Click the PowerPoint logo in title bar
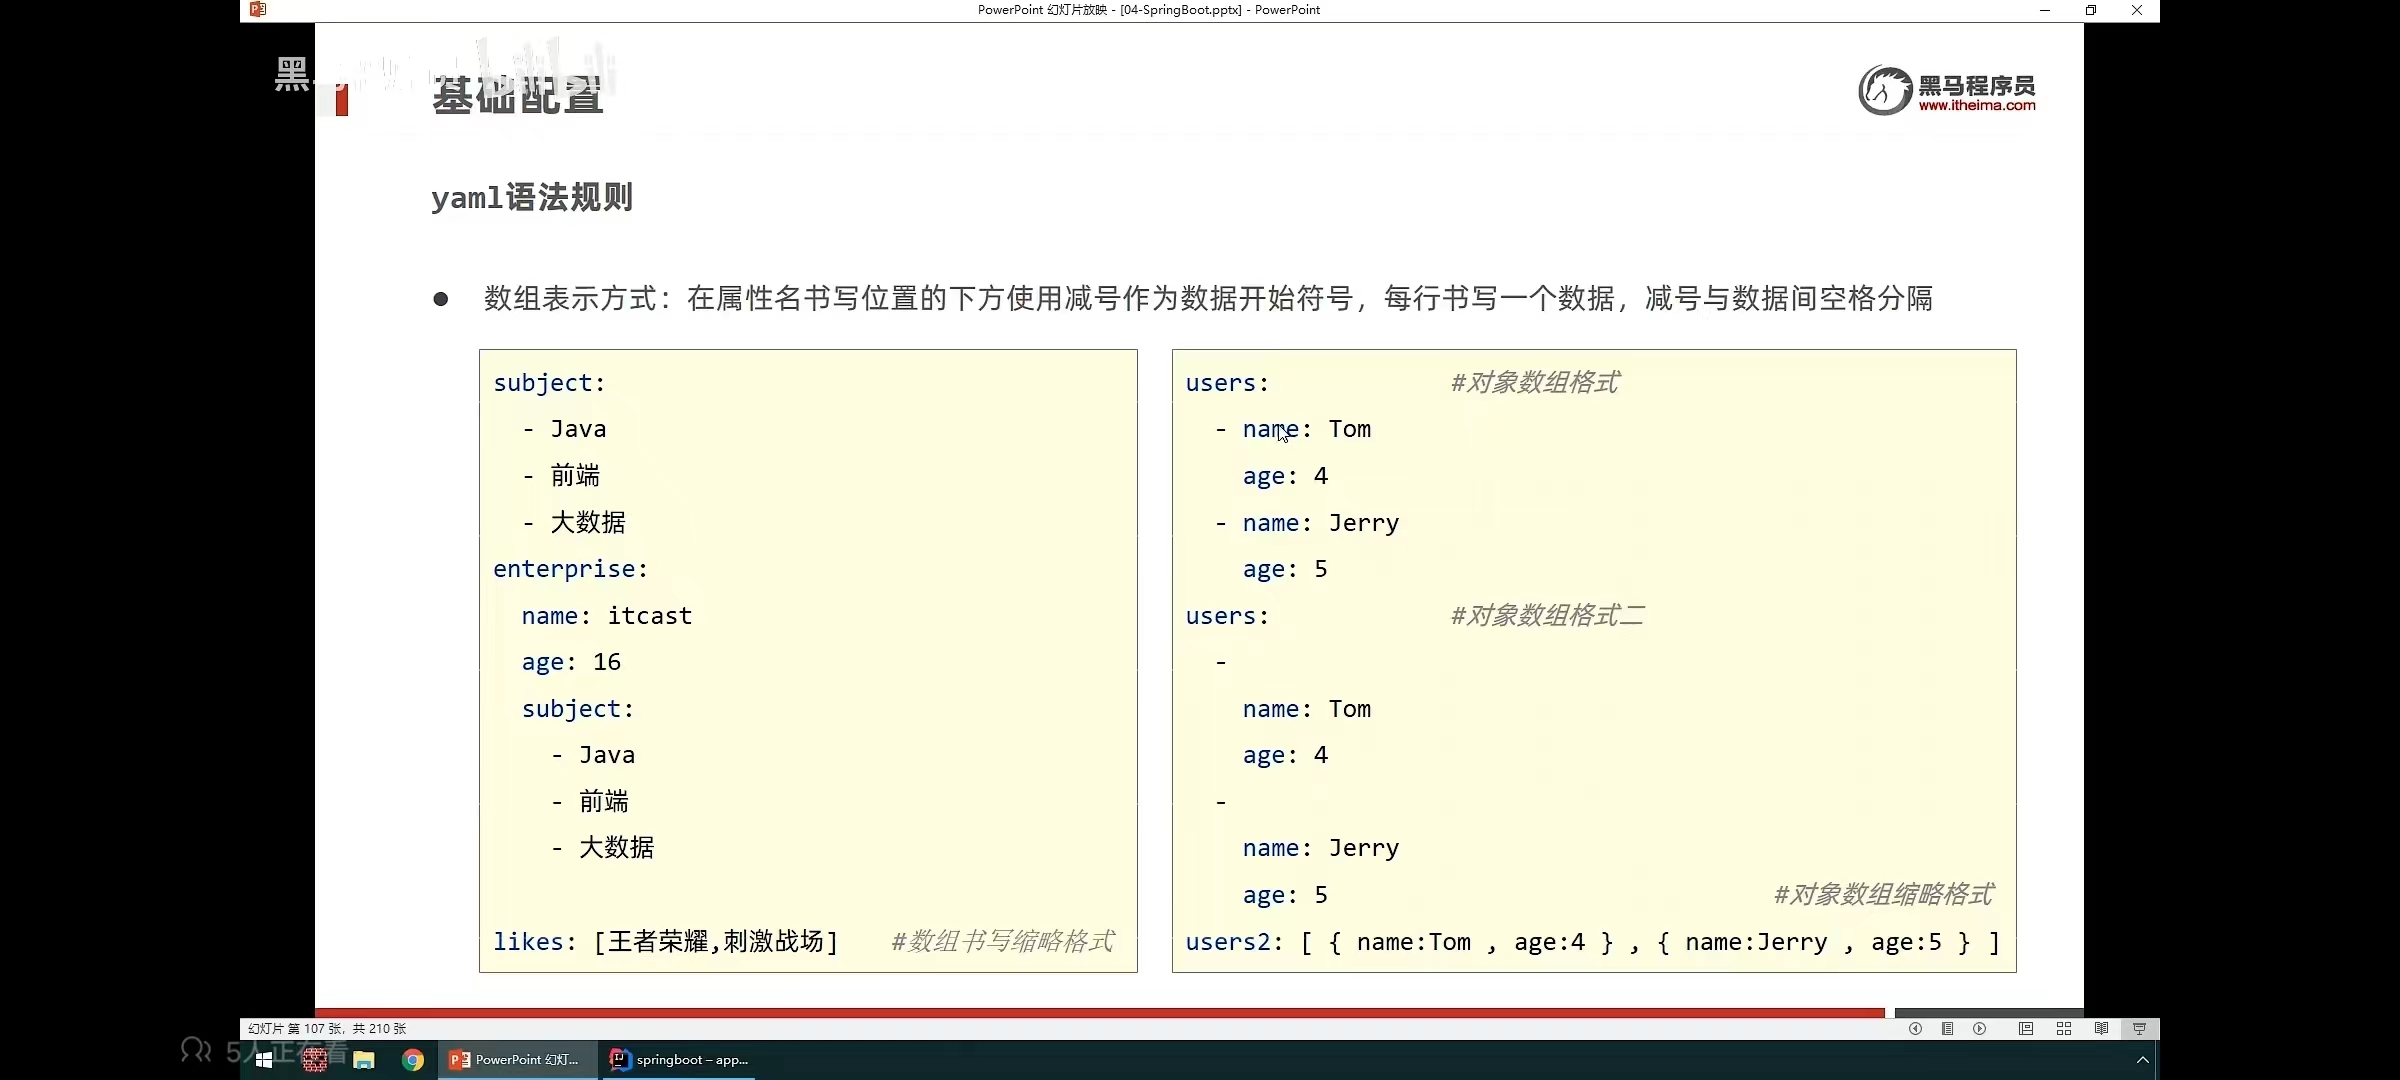2400x1080 pixels. 258,10
